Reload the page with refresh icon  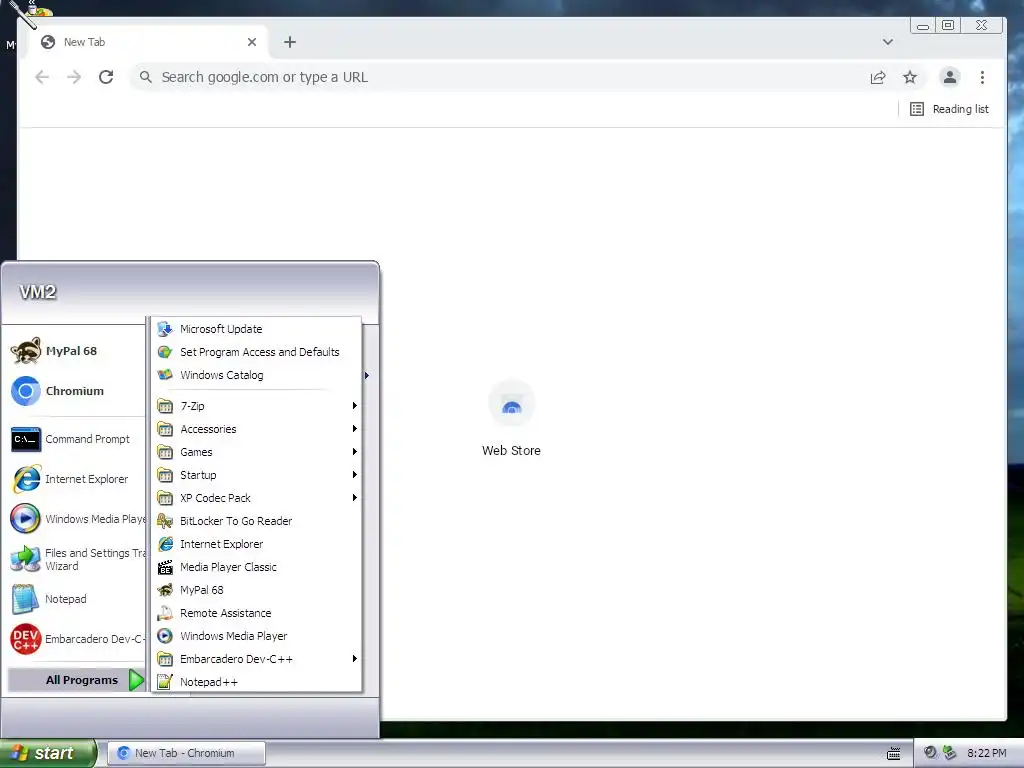[106, 77]
